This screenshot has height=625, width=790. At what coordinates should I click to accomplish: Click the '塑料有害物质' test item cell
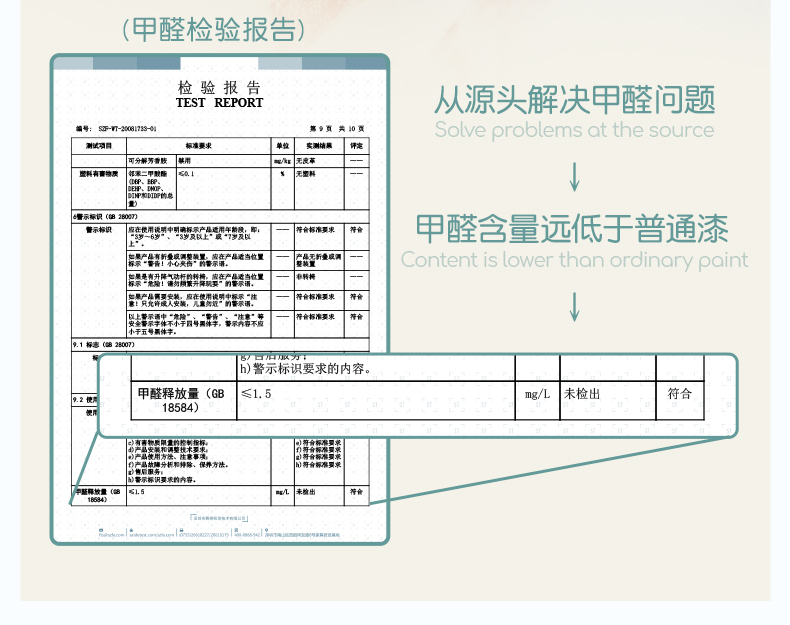[x=99, y=174]
